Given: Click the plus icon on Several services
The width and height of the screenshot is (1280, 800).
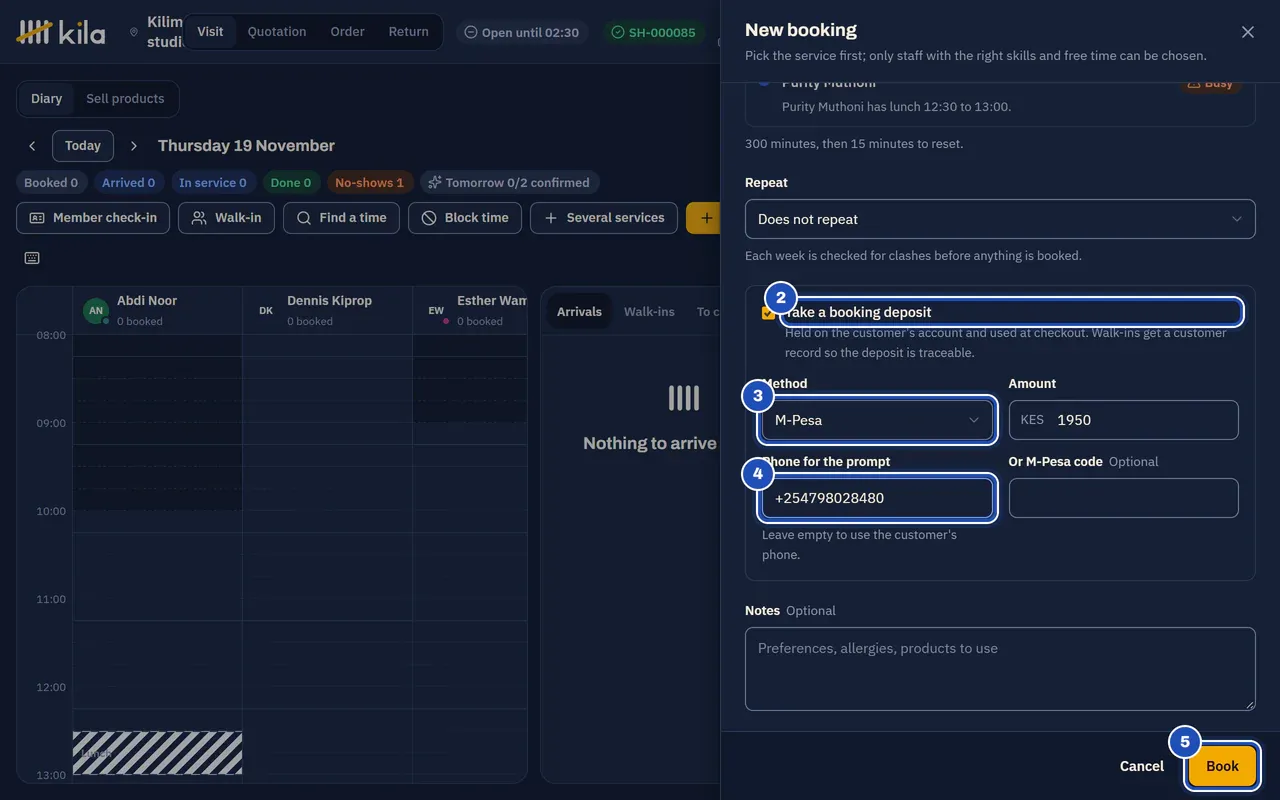Looking at the screenshot, I should click(x=551, y=218).
